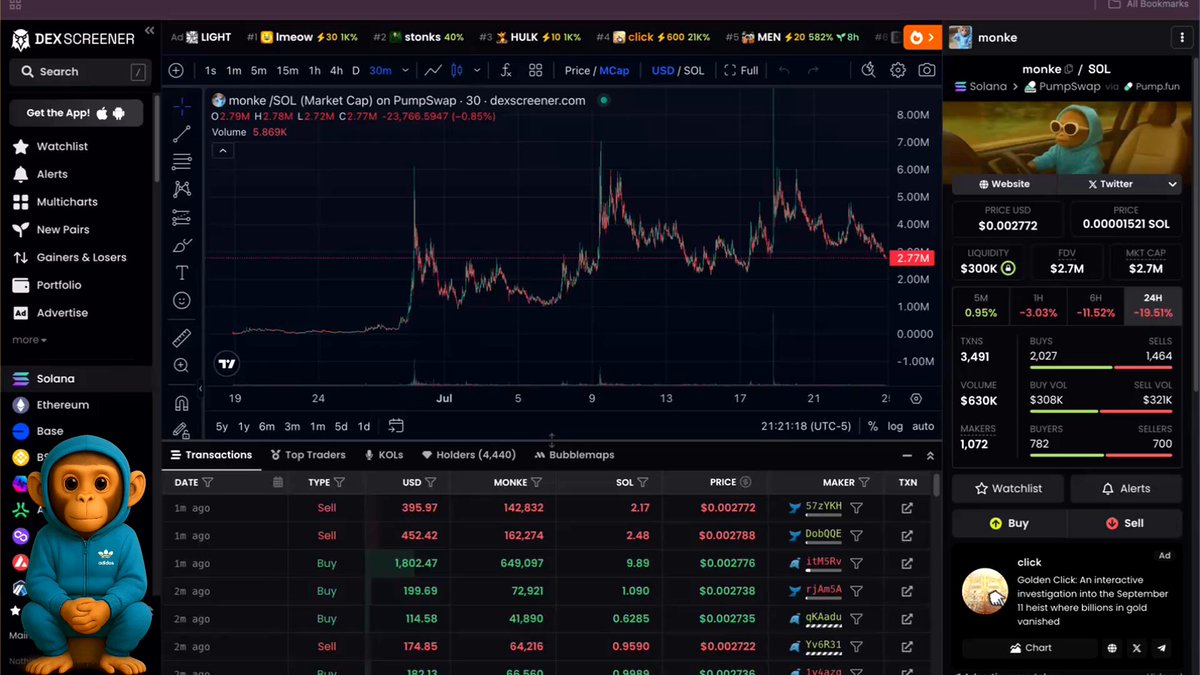Open the MONKE column filter
The image size is (1200, 675).
(537, 482)
